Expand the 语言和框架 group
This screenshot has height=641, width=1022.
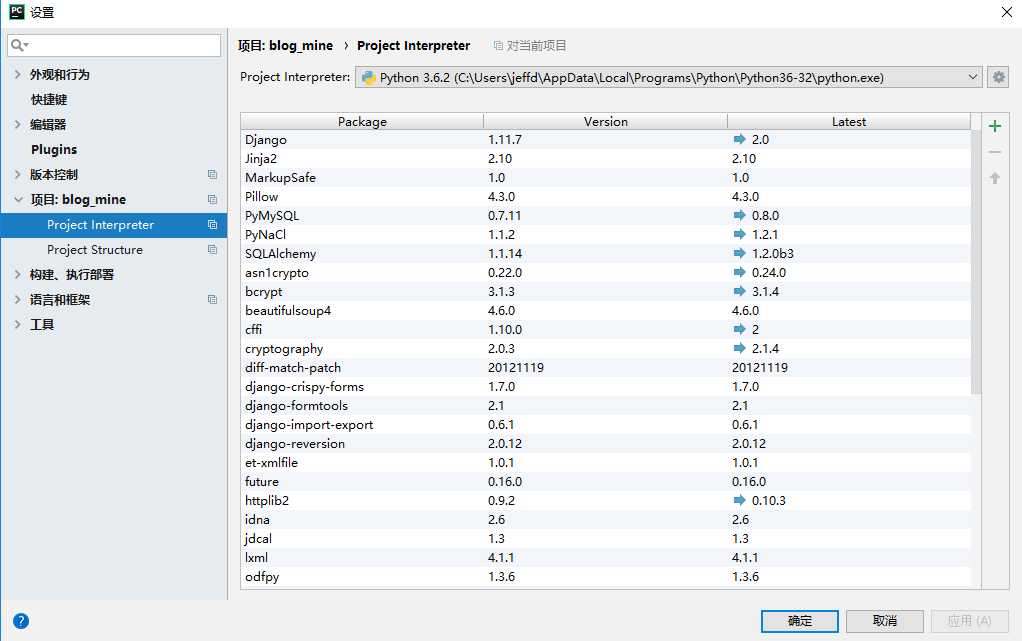[x=18, y=299]
